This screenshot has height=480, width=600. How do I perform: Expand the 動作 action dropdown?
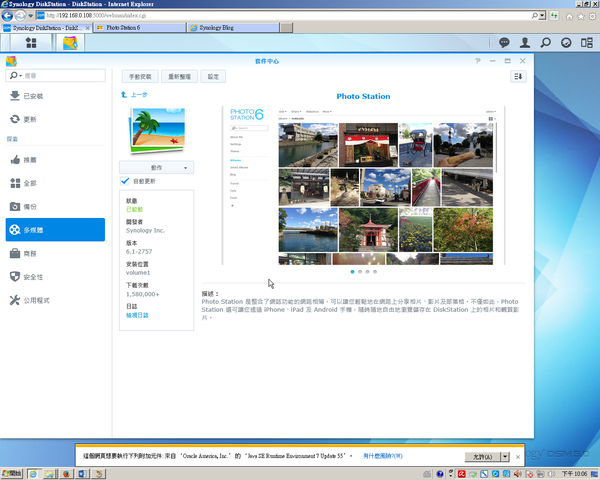pos(156,167)
